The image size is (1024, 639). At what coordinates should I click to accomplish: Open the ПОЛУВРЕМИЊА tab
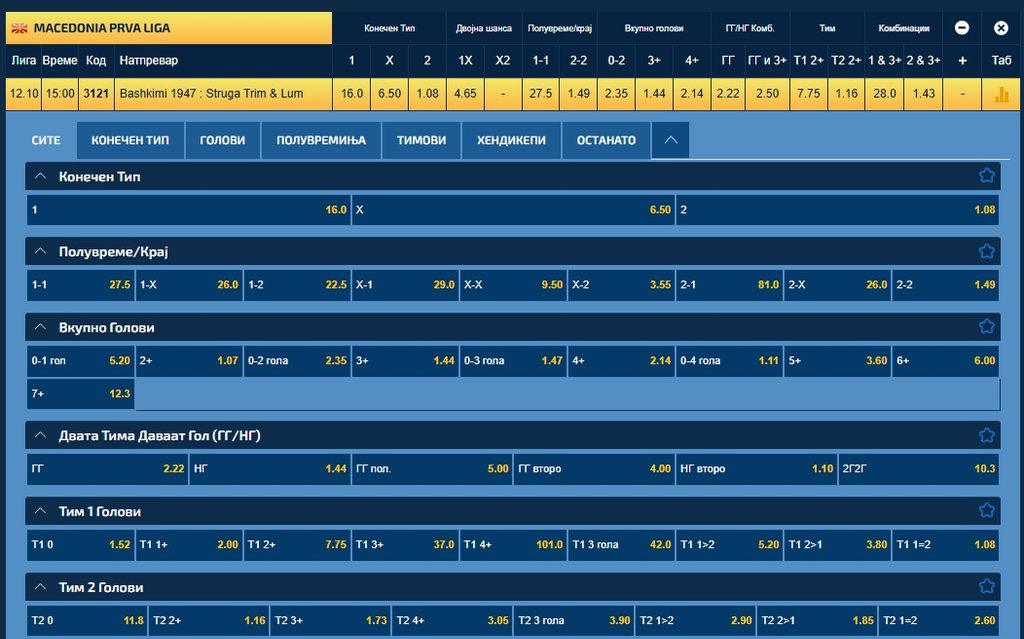[321, 140]
